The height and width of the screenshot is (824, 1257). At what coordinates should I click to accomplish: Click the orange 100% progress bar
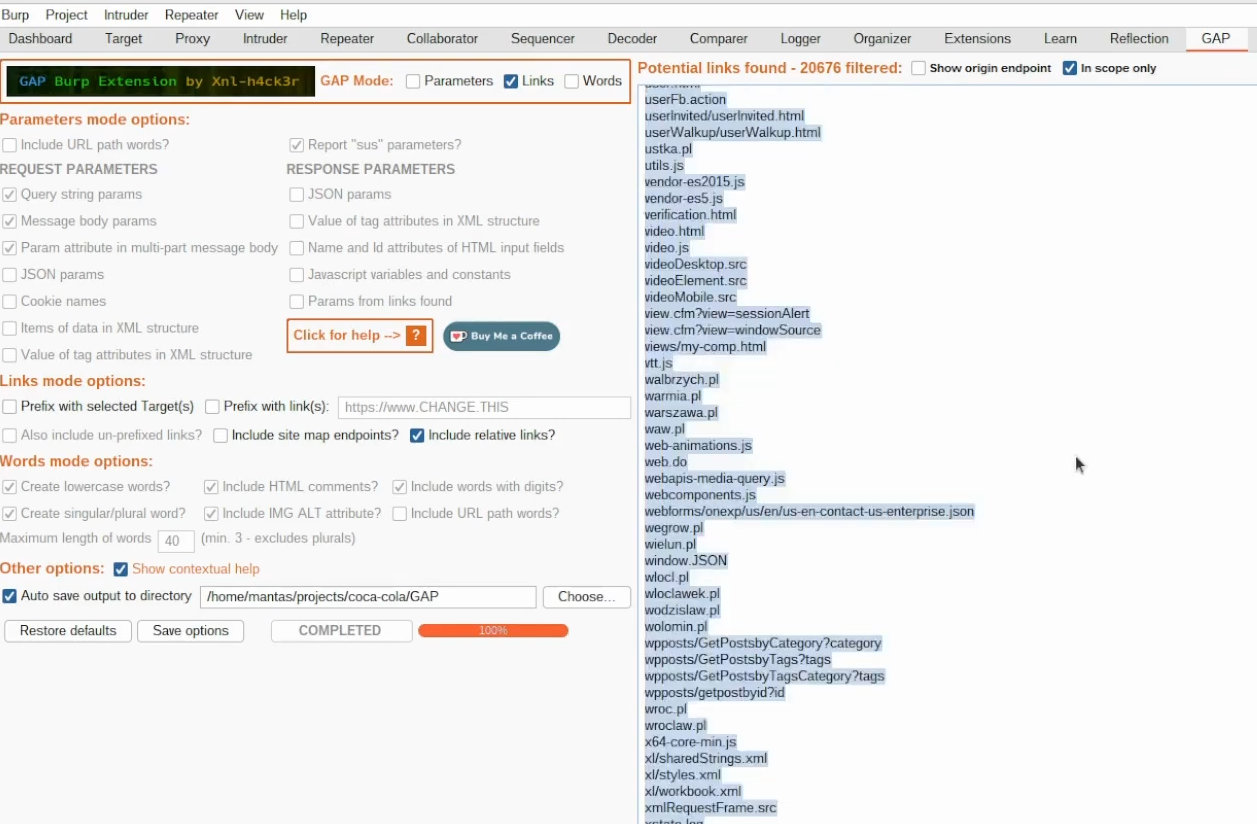[493, 631]
